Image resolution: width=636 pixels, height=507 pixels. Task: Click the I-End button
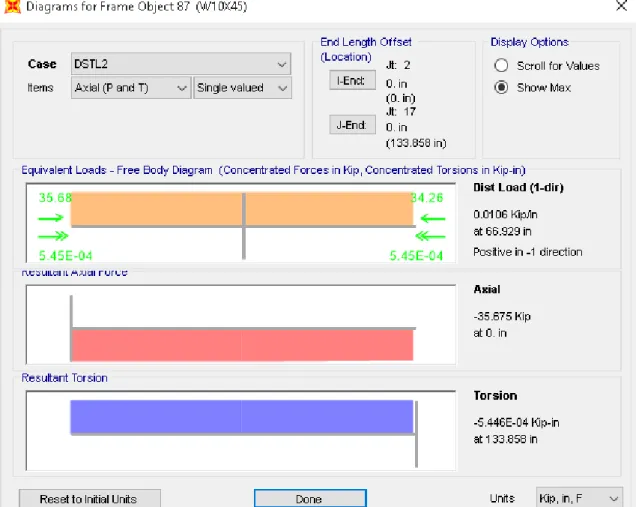click(352, 80)
